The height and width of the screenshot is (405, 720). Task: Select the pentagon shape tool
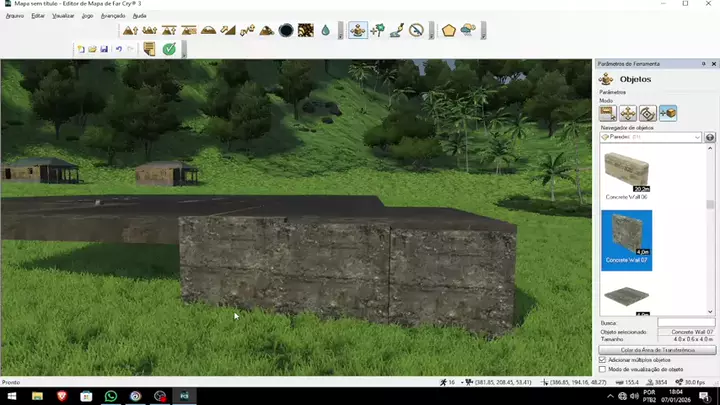pos(448,31)
